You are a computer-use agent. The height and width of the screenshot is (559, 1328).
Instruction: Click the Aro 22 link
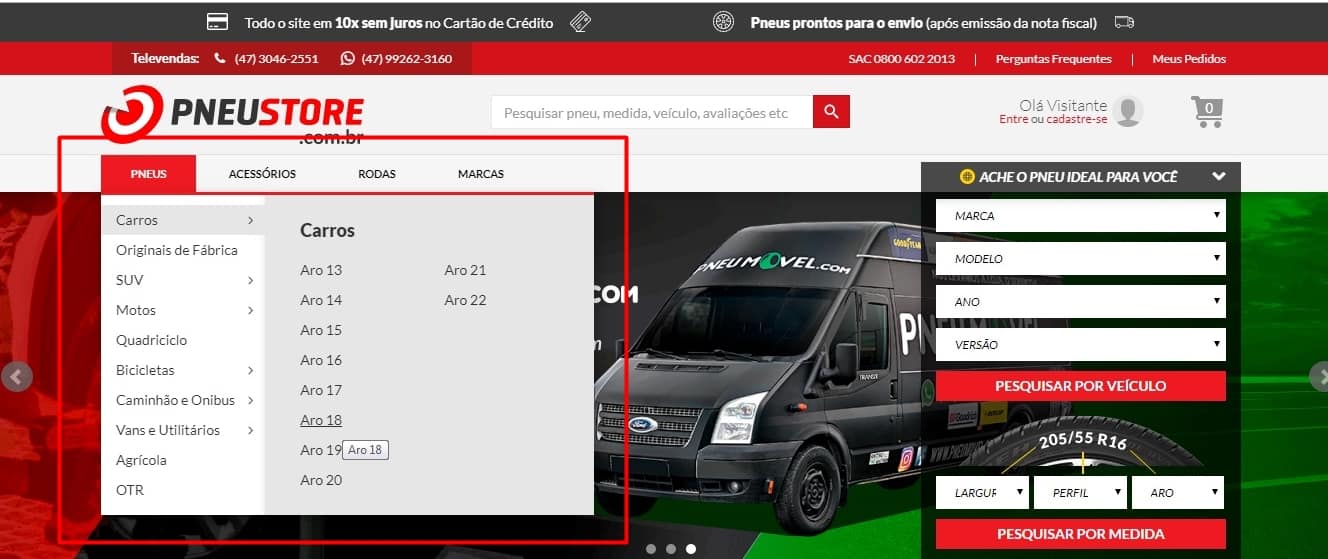(x=465, y=300)
